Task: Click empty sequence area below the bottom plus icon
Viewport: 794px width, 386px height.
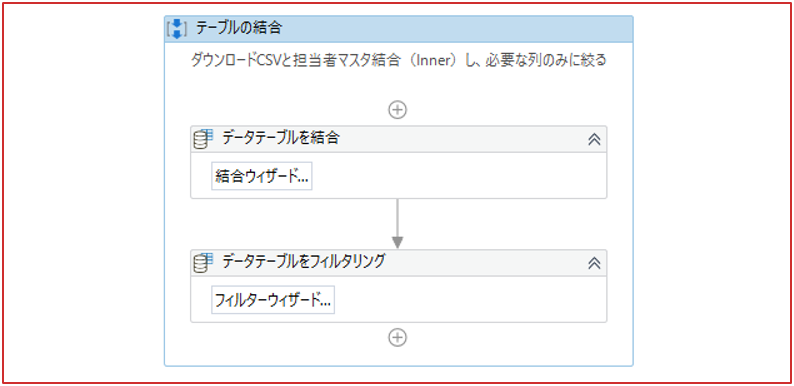Action: [x=398, y=357]
